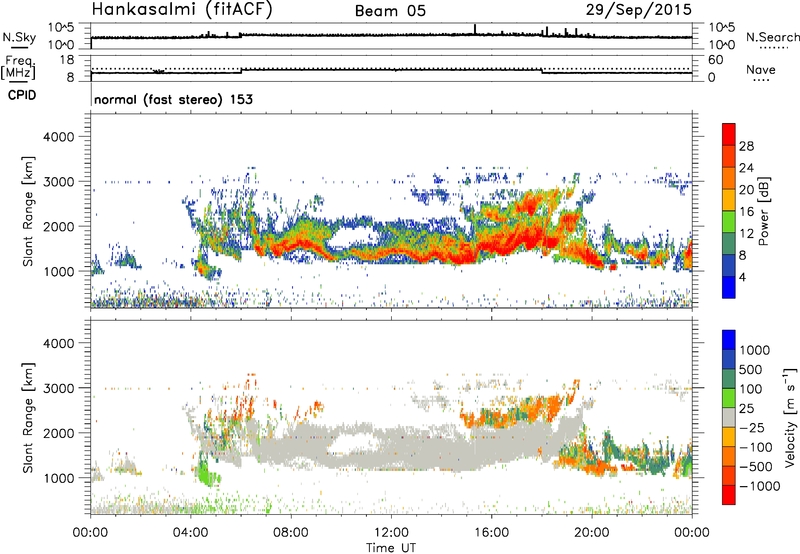
Task: Click the Power [dB] colorbar title
Action: click(763, 211)
